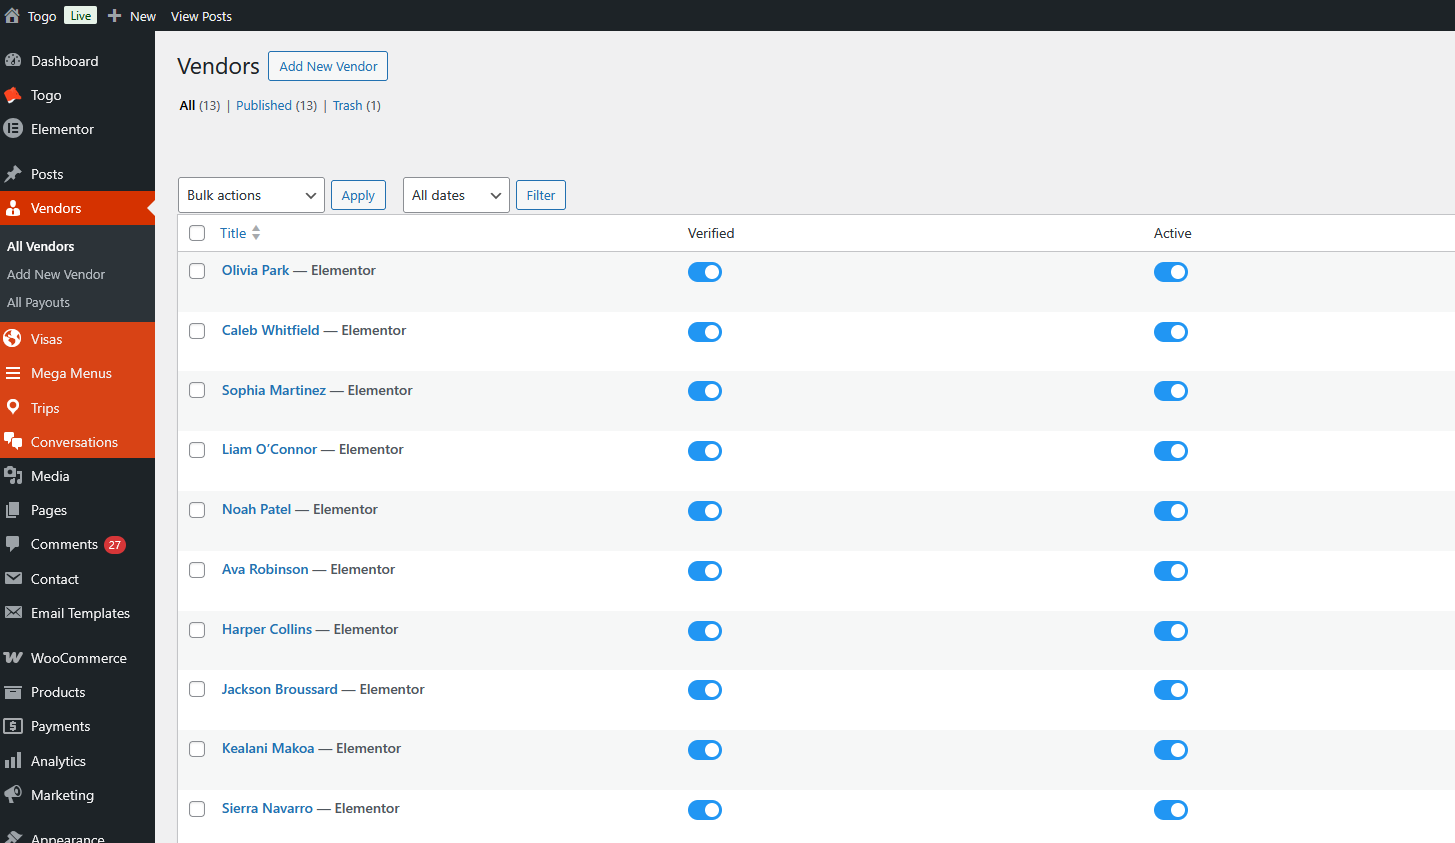
Task: Click the WooCommerce logo icon
Action: pyautogui.click(x=13, y=658)
